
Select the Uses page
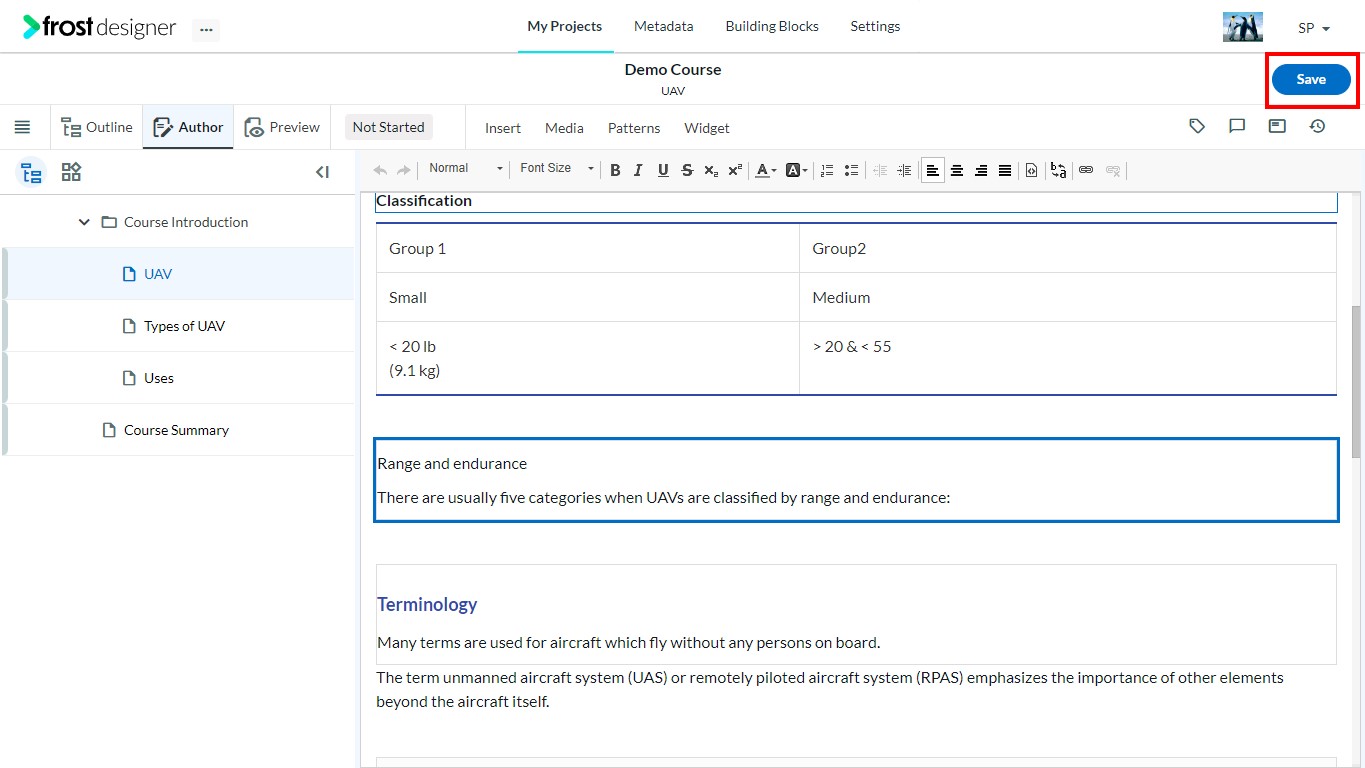(x=178, y=378)
